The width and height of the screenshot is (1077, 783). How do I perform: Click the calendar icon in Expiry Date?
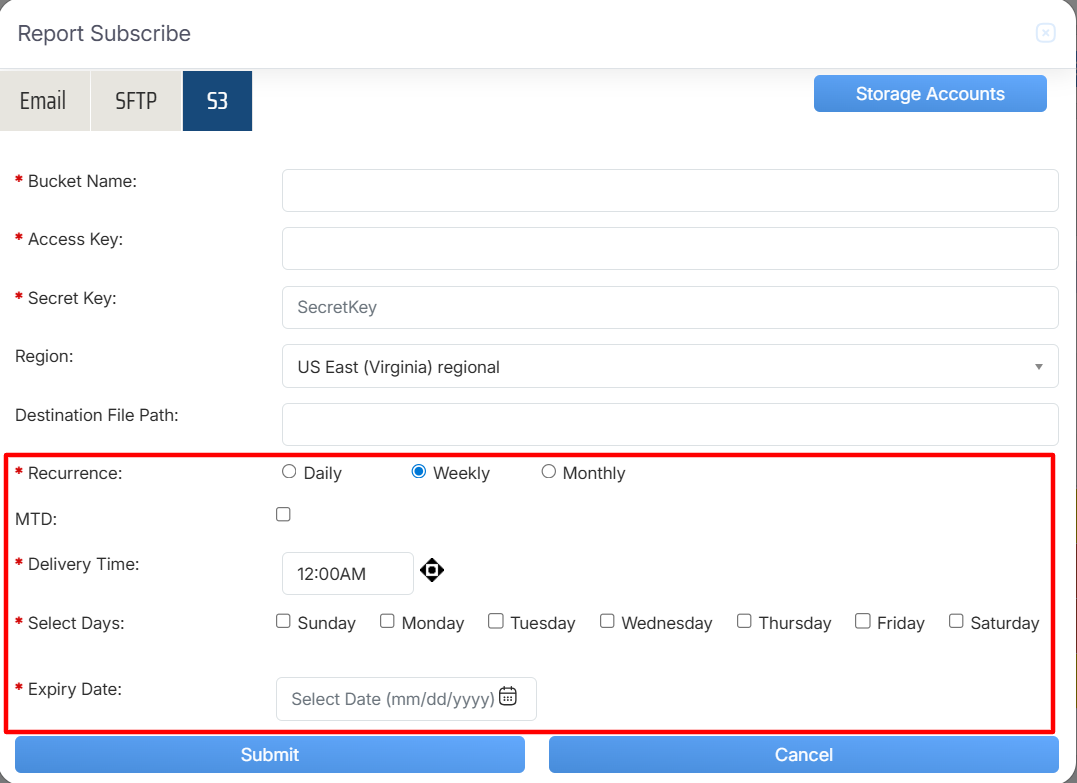[x=508, y=697]
